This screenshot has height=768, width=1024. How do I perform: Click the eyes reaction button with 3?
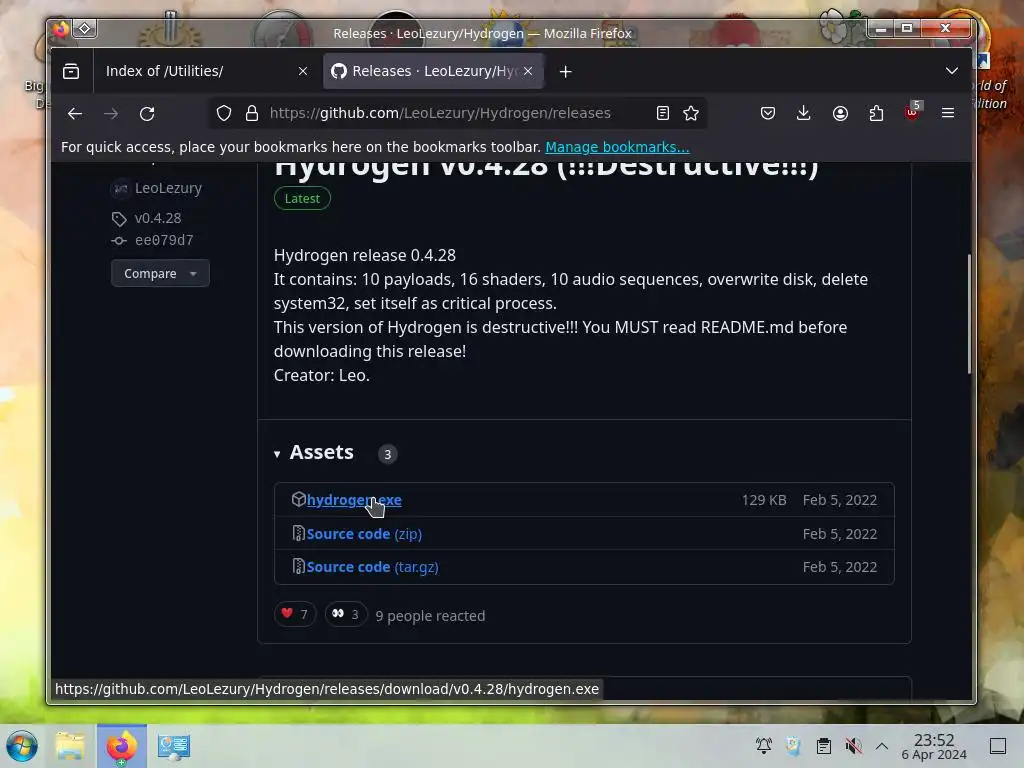tap(346, 615)
